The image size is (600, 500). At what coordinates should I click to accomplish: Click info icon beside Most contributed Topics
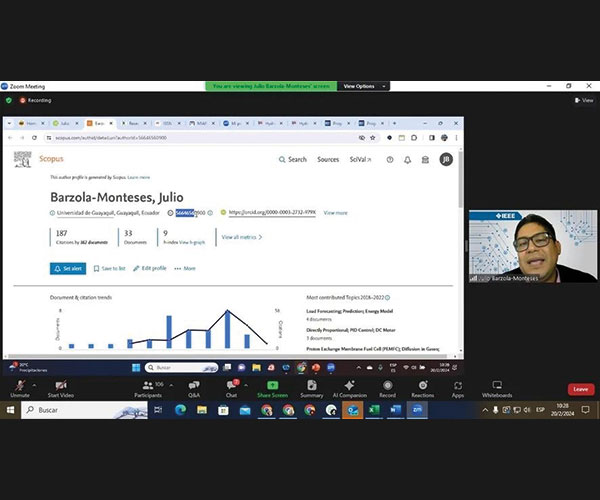click(x=388, y=298)
